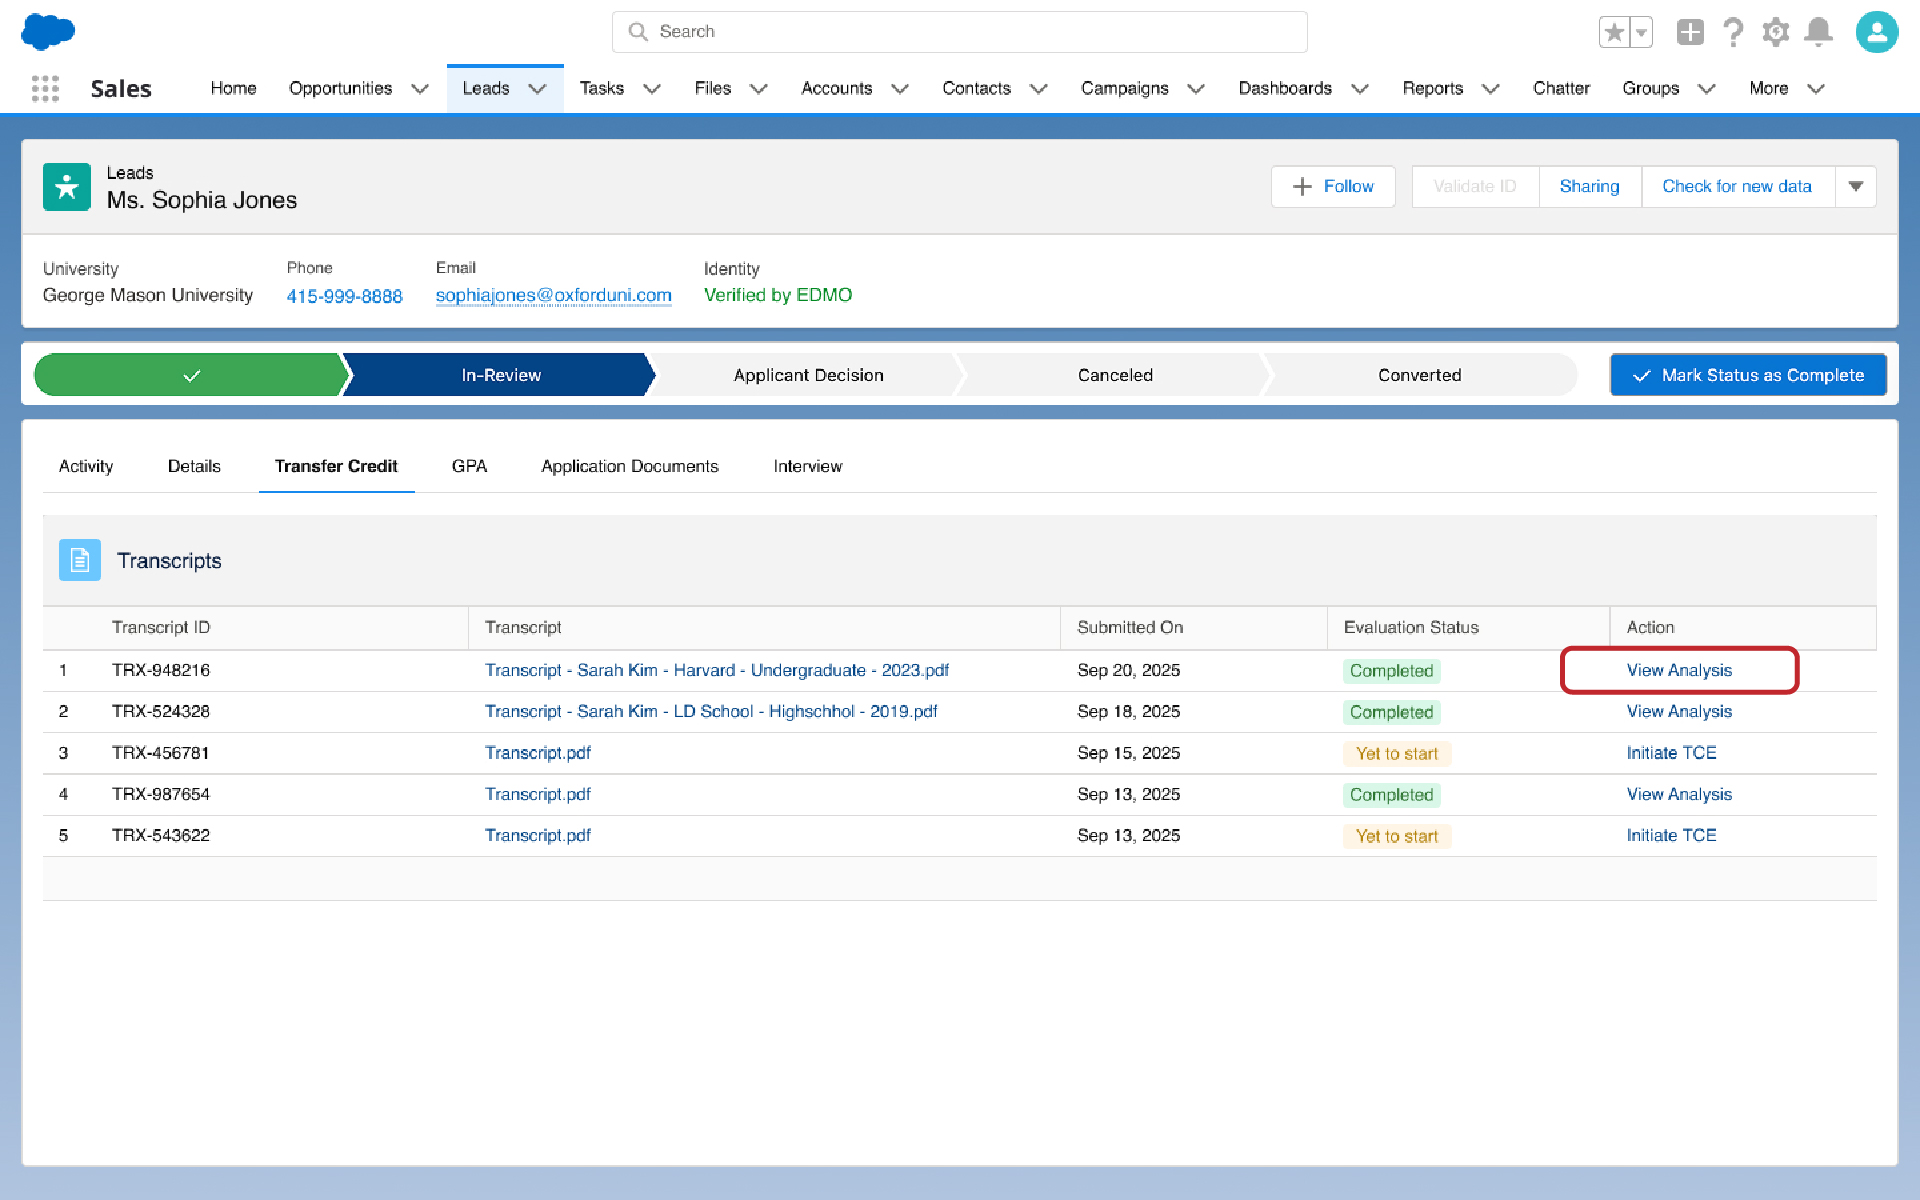
Task: Expand the favorites list dropdown arrow
Action: 1641,32
